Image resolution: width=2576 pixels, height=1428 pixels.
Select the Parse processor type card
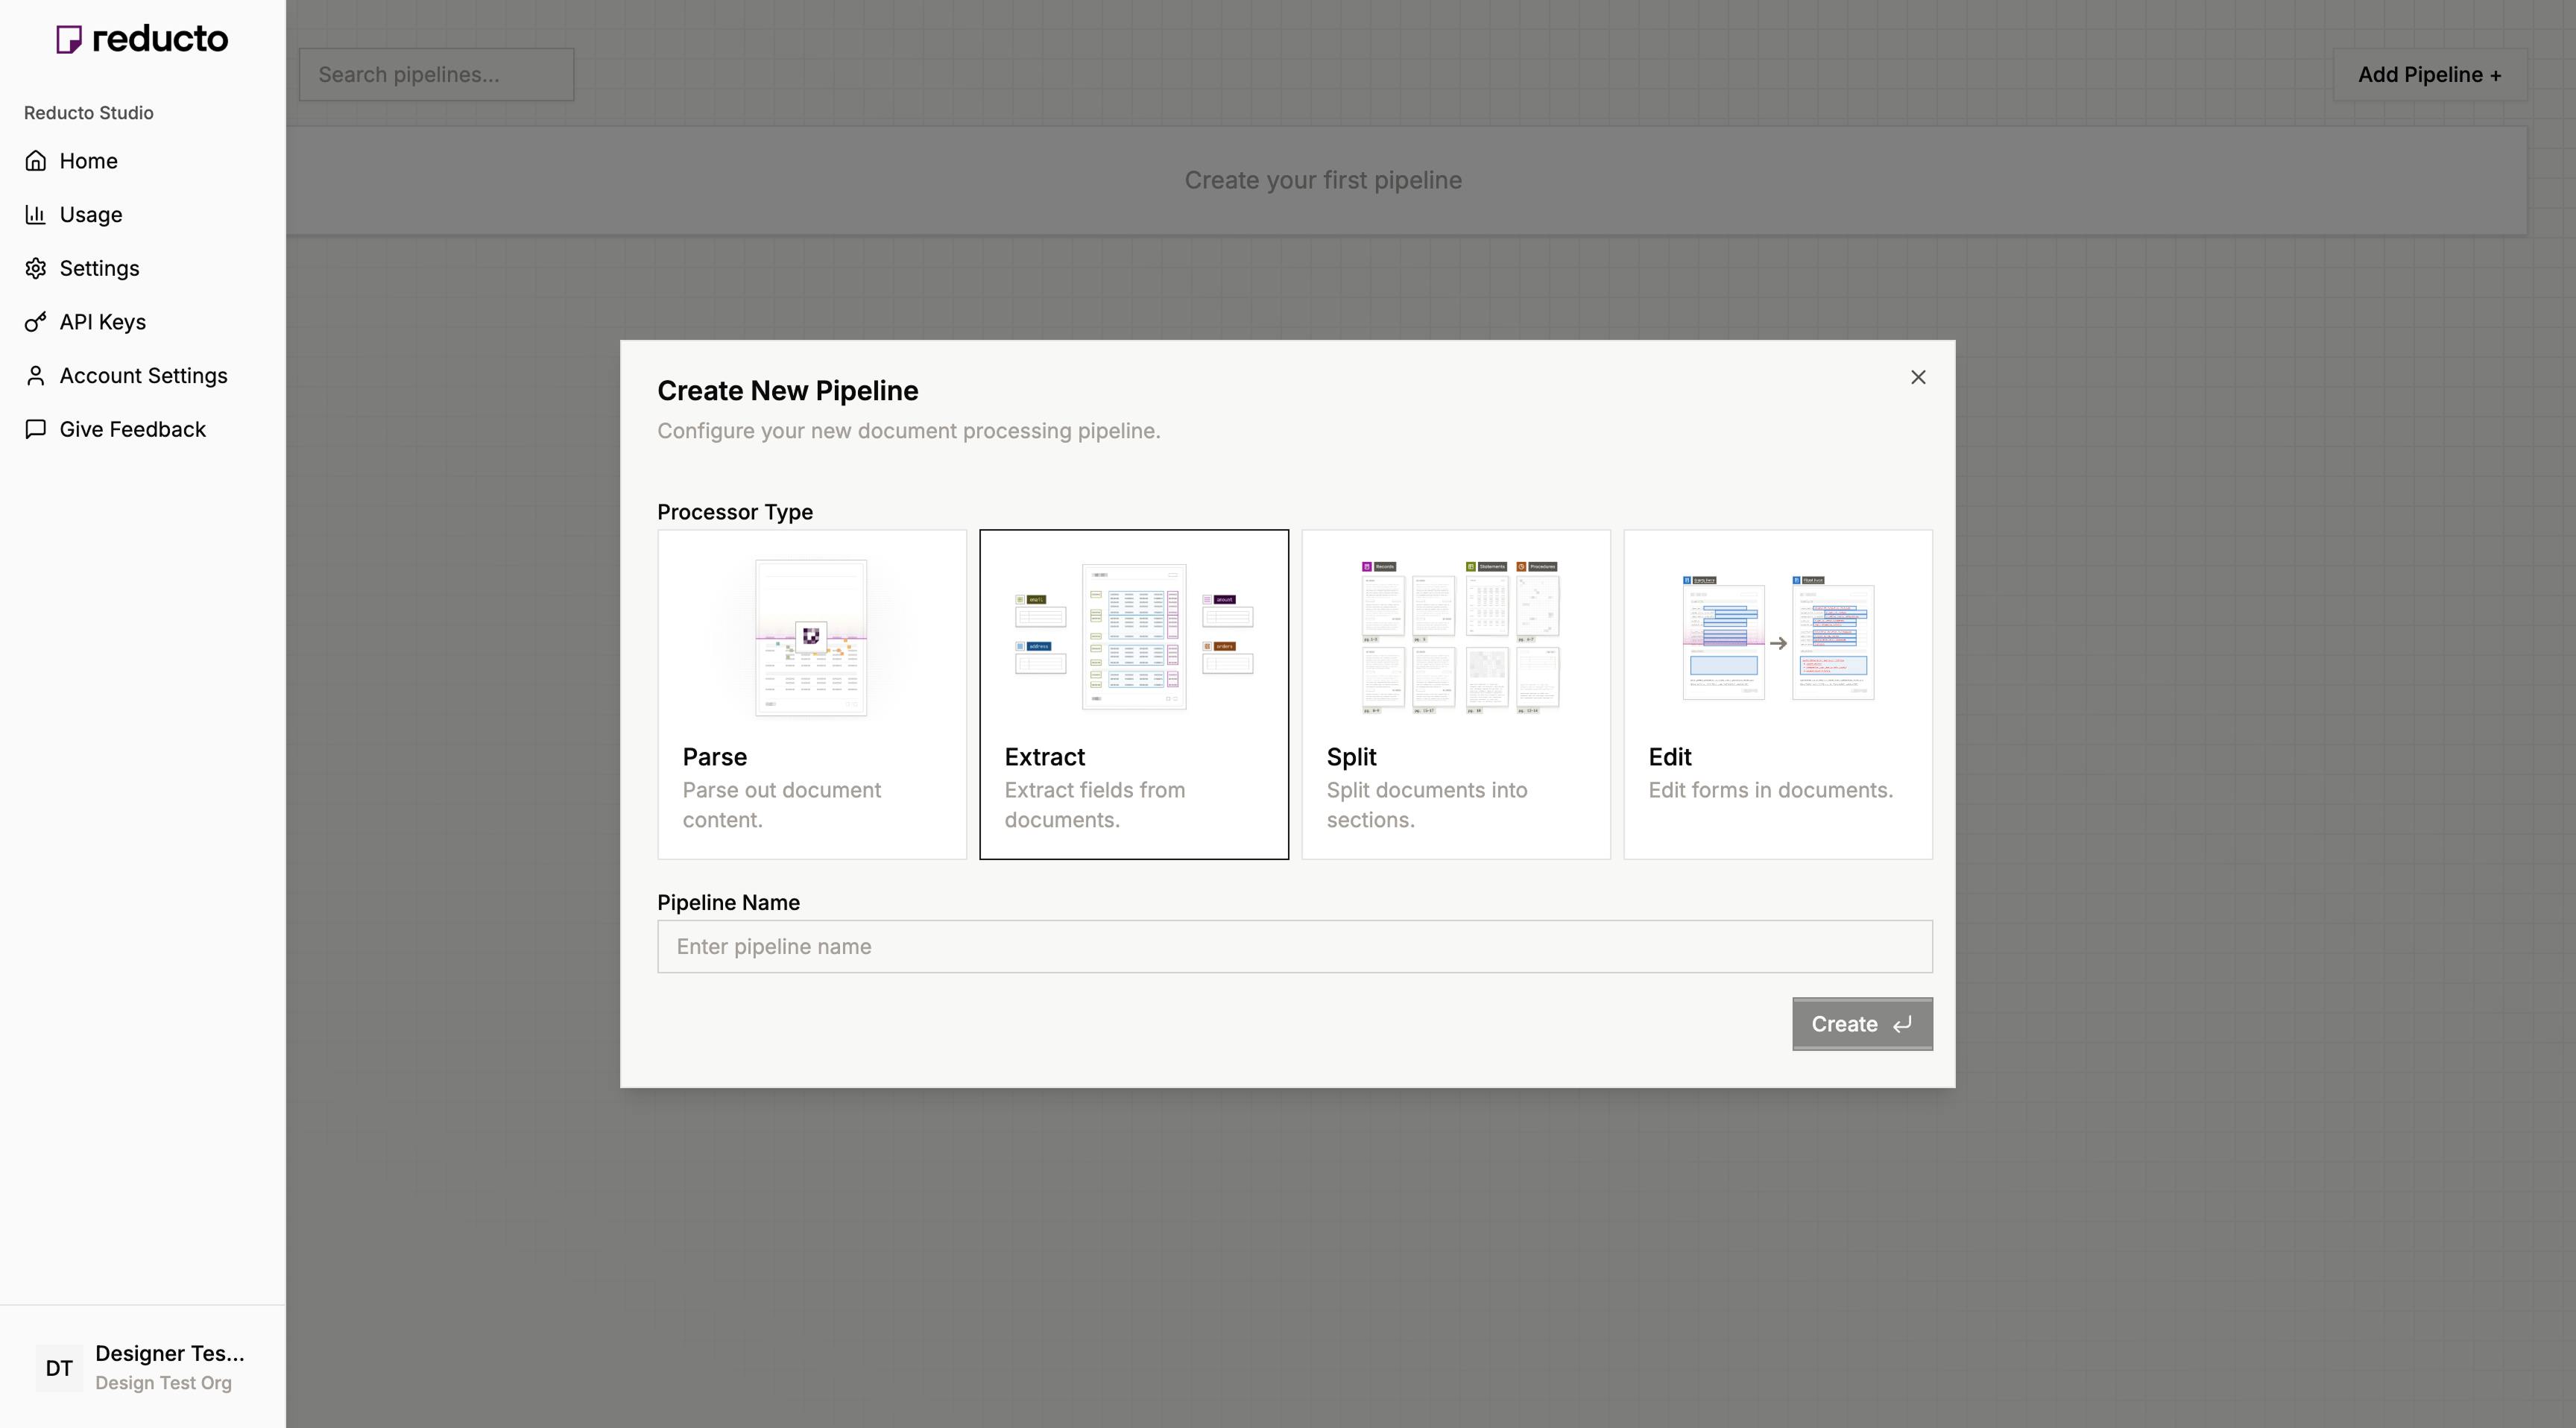[x=812, y=694]
